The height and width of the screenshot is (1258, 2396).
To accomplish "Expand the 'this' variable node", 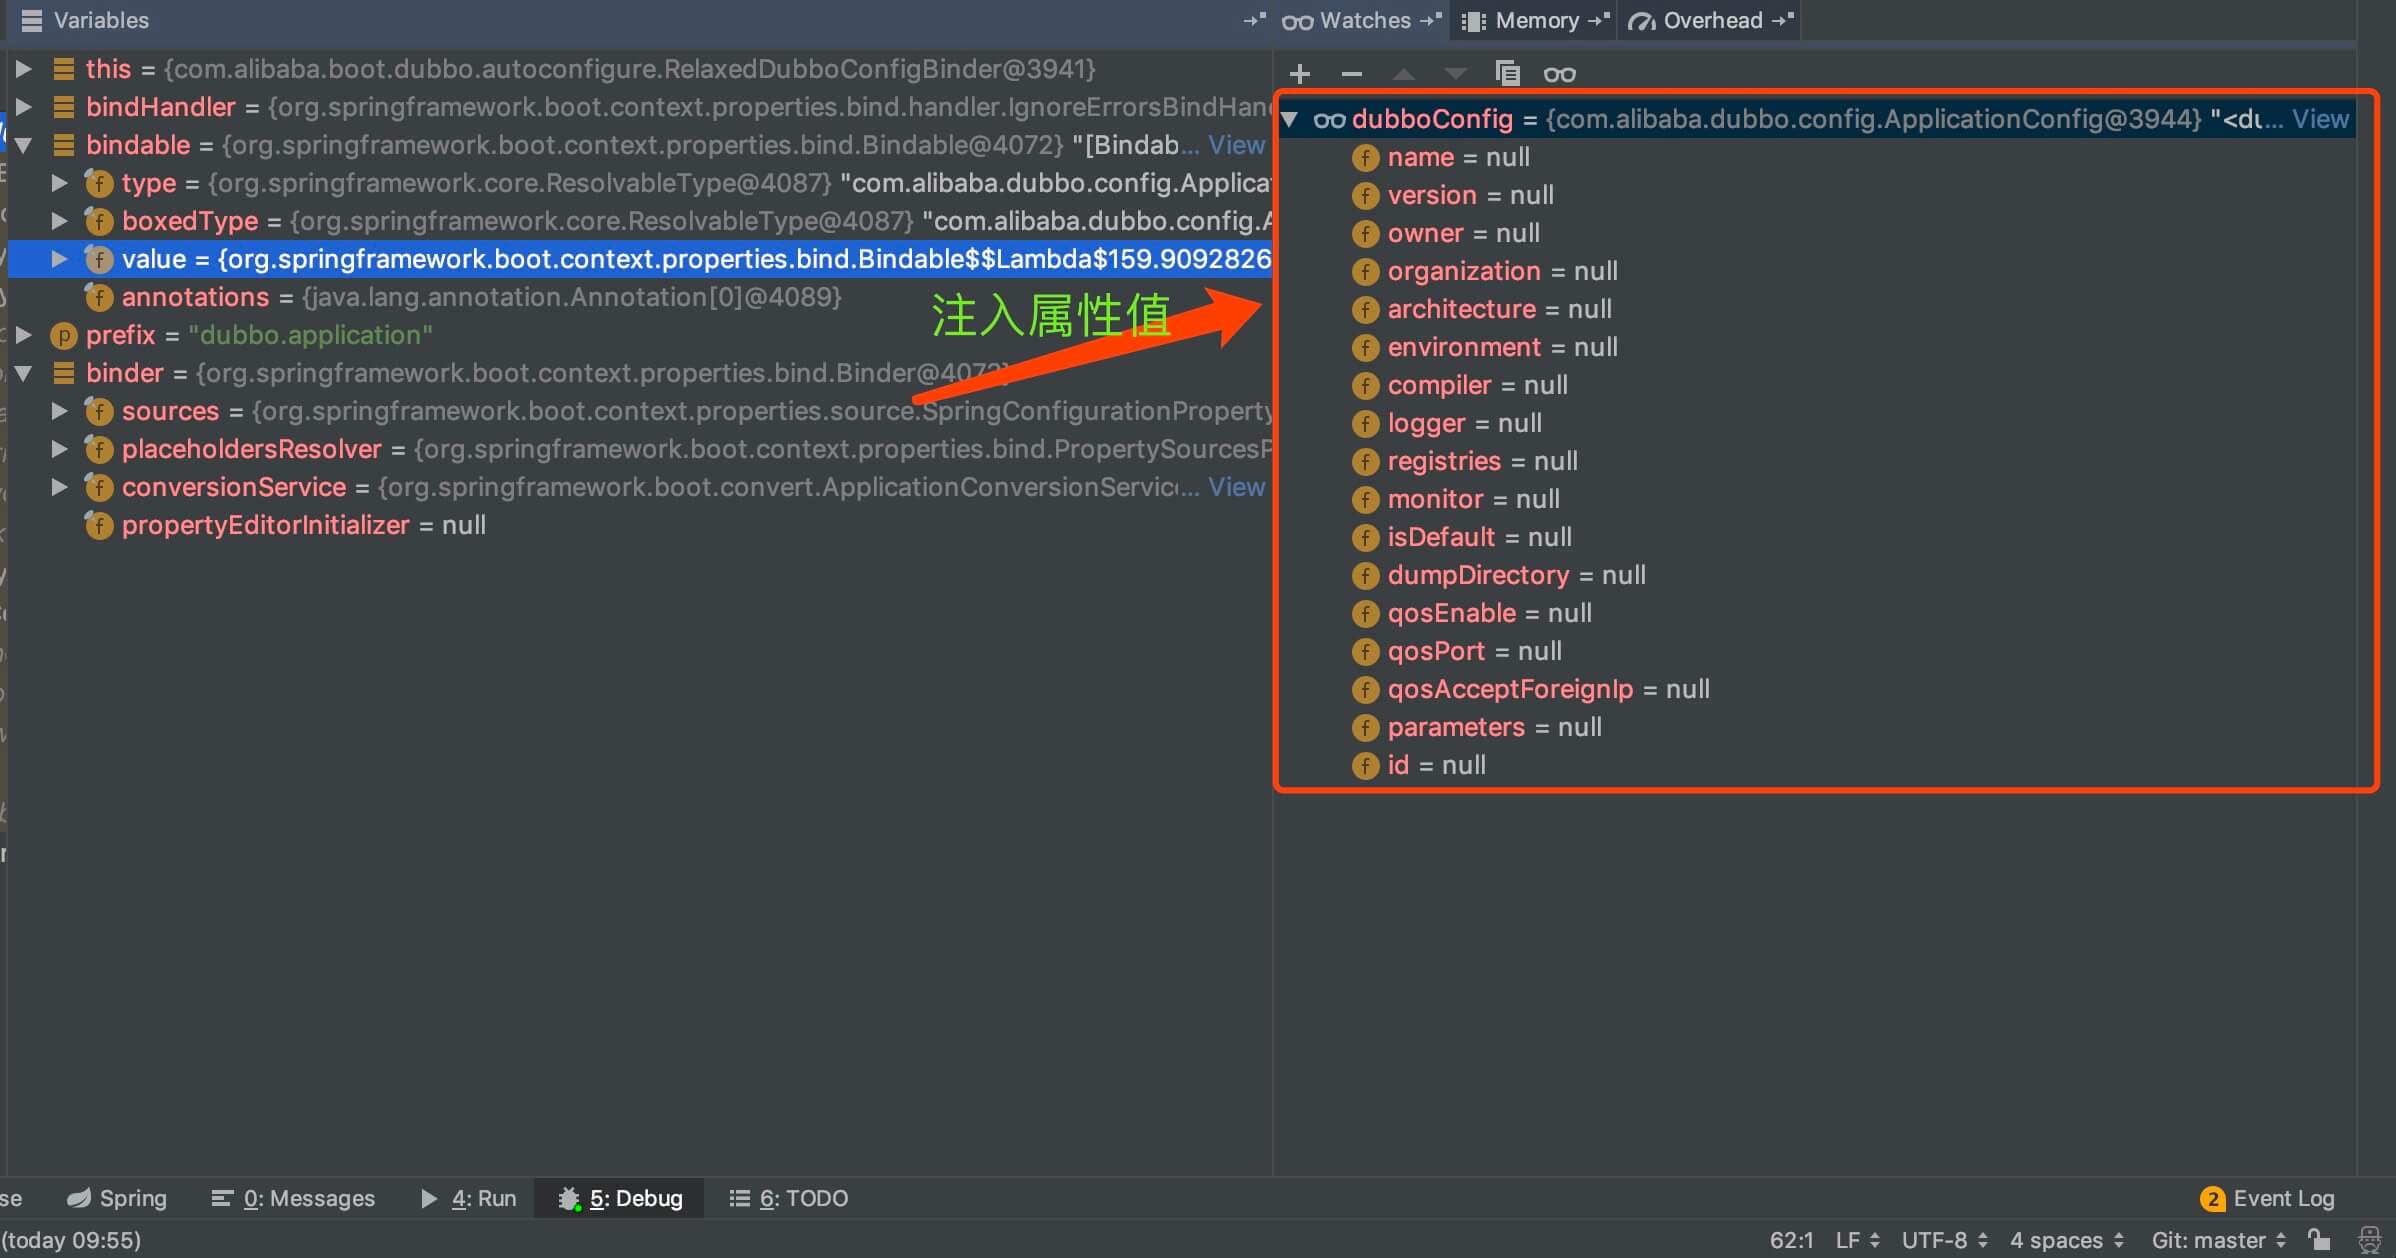I will point(23,69).
